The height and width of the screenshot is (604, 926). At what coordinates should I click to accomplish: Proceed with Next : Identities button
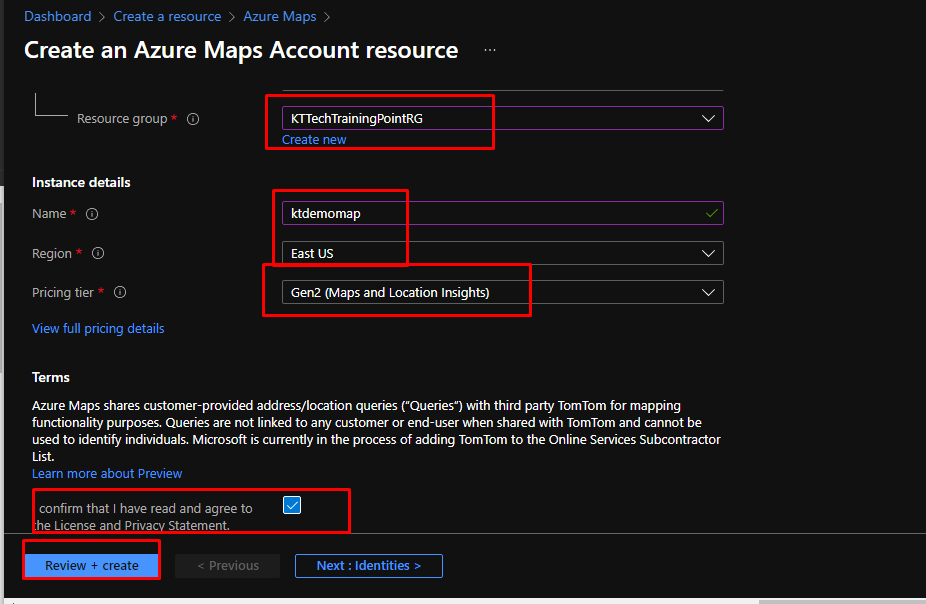click(x=369, y=566)
